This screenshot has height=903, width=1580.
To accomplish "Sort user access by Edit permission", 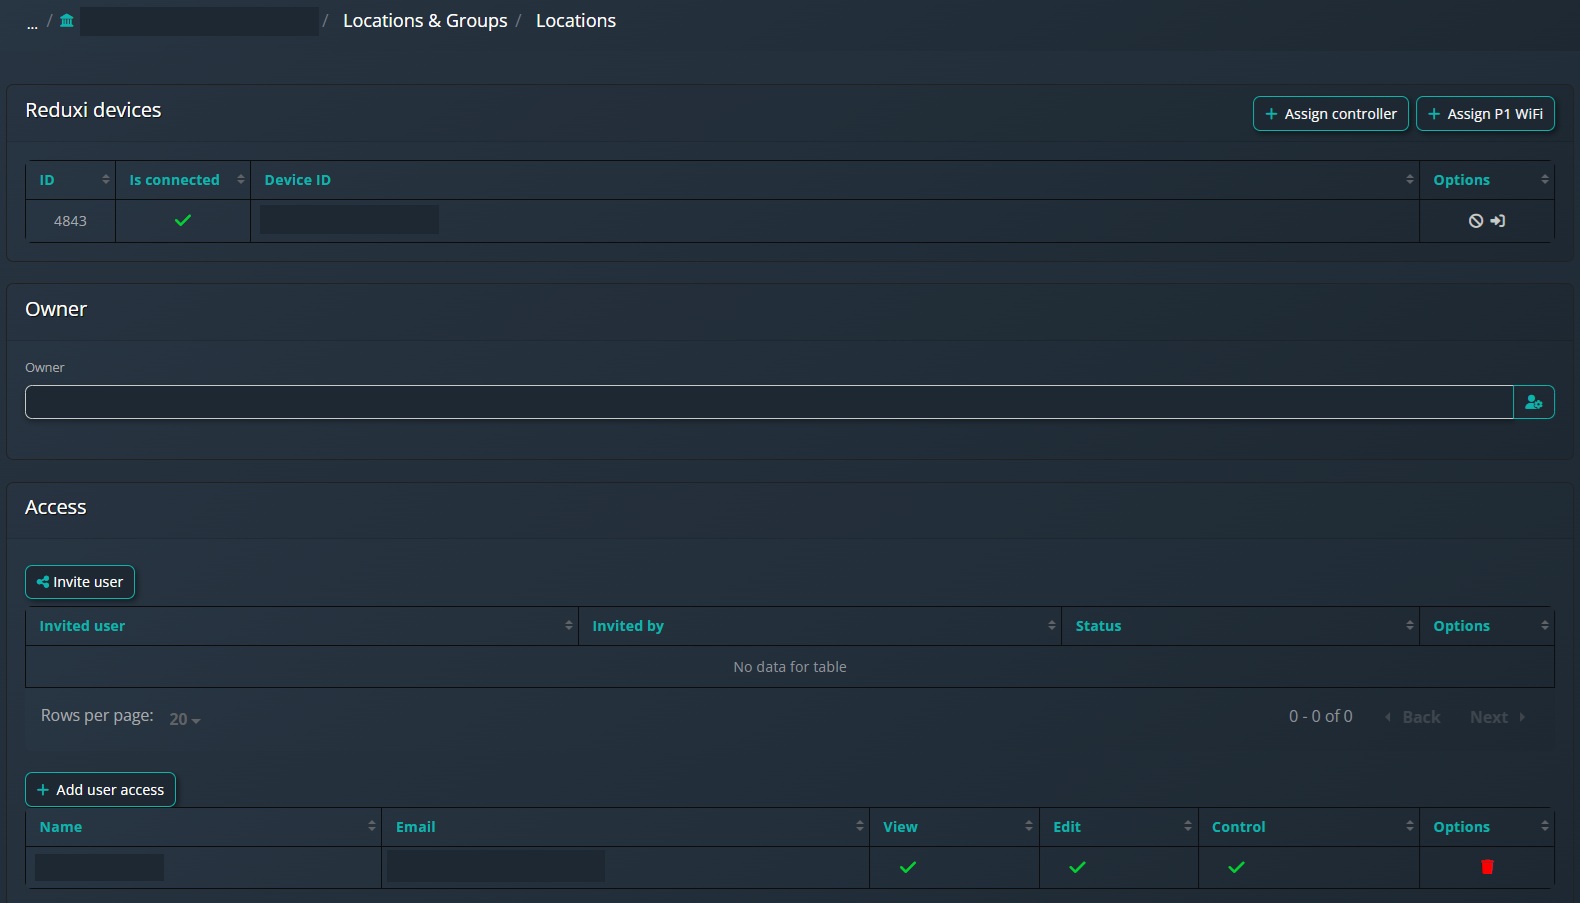I will 1119,827.
